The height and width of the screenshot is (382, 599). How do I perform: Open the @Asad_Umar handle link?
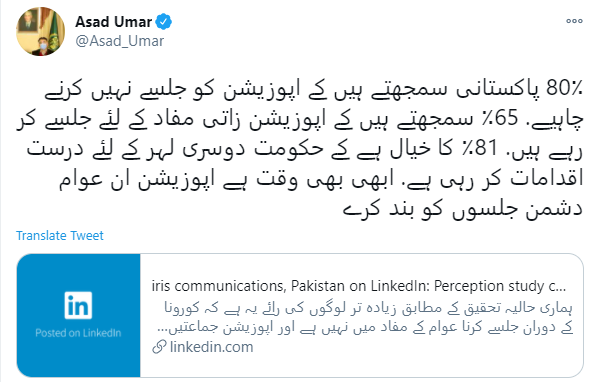120,41
